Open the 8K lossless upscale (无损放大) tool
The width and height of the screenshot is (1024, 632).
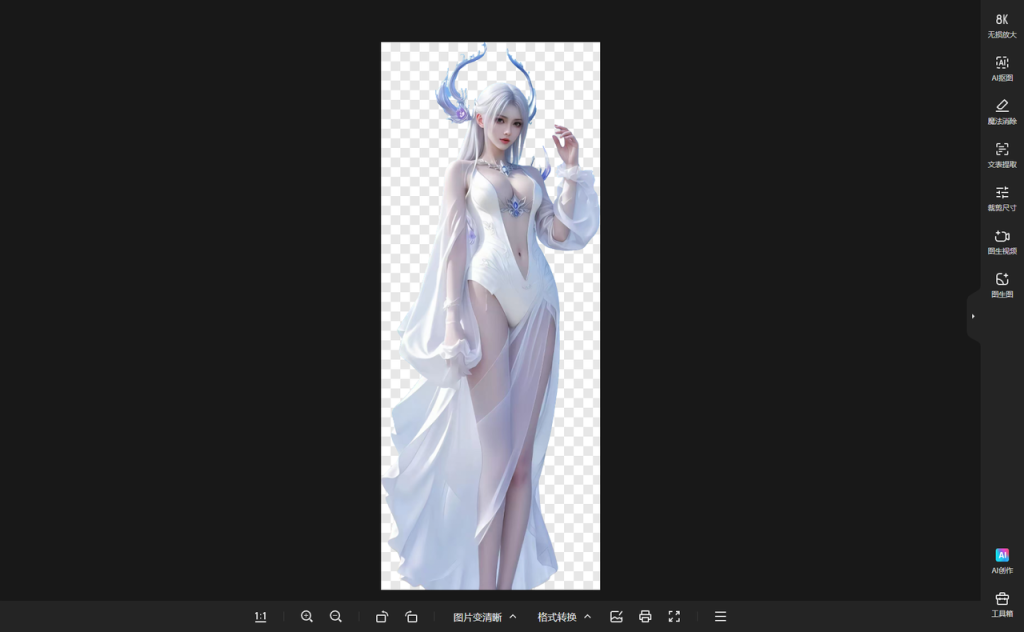click(1002, 25)
